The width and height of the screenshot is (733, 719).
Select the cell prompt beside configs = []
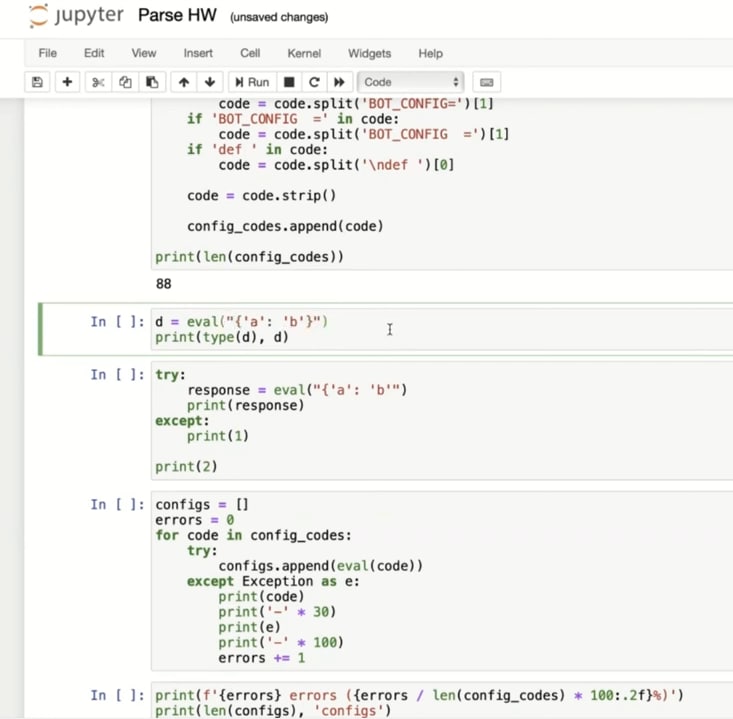click(118, 504)
